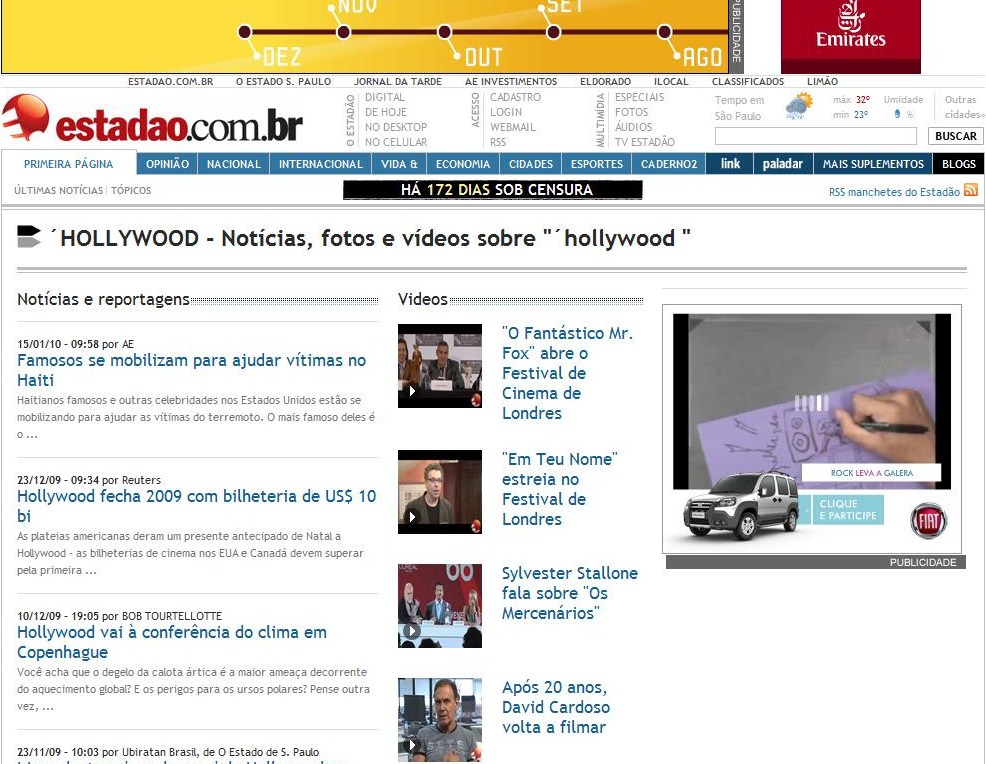Open the No Celular link
This screenshot has height=764, width=986.
[x=396, y=142]
